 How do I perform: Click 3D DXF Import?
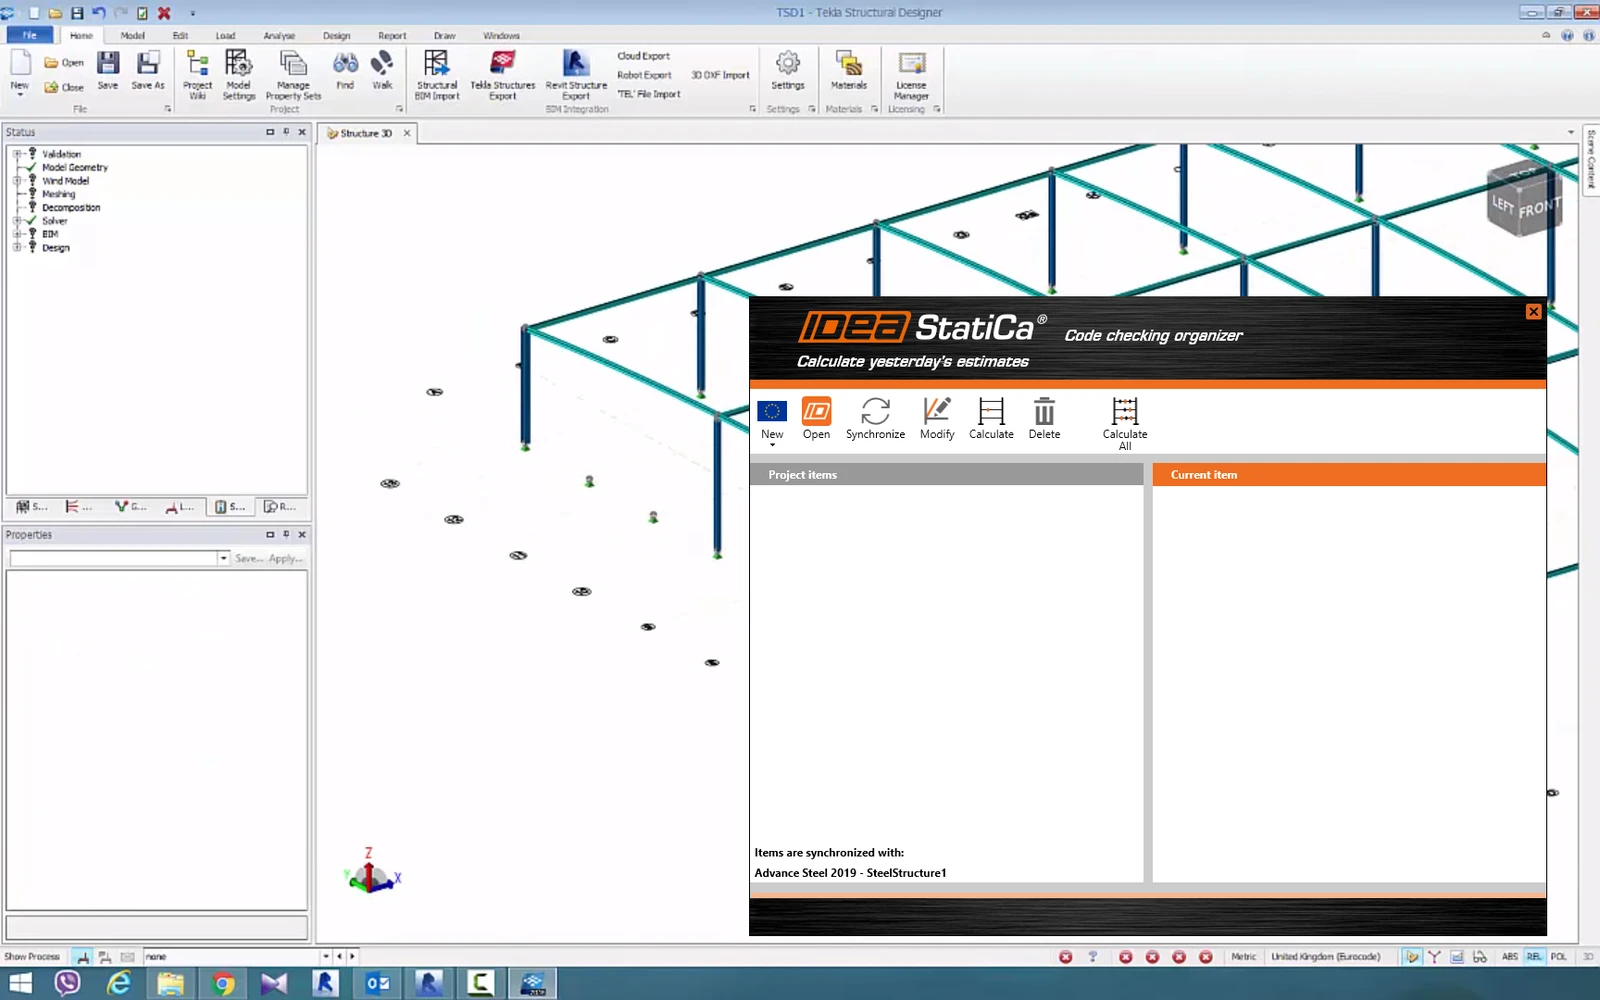point(720,75)
